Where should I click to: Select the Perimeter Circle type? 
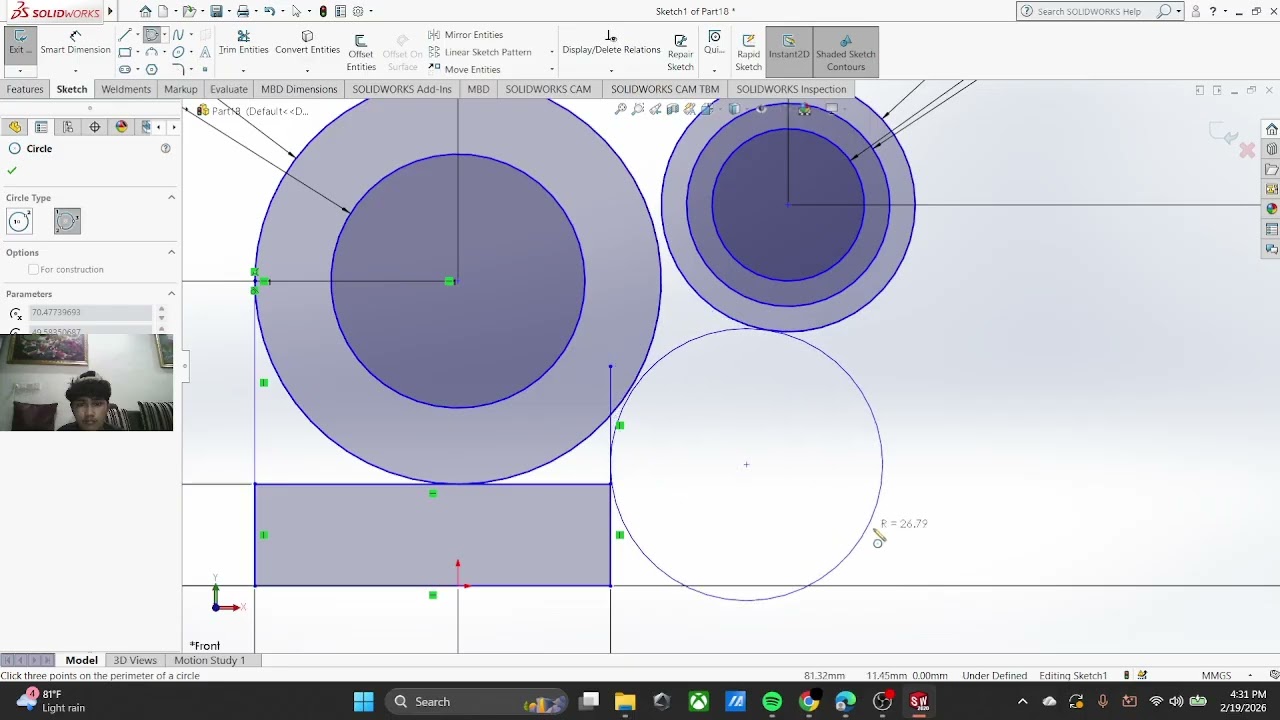(67, 221)
